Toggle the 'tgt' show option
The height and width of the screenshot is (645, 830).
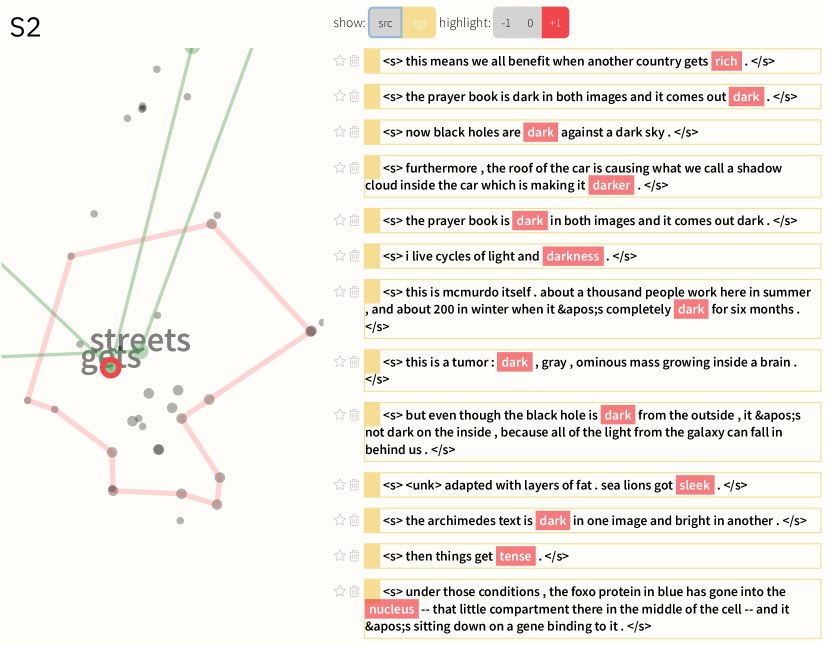(x=419, y=23)
